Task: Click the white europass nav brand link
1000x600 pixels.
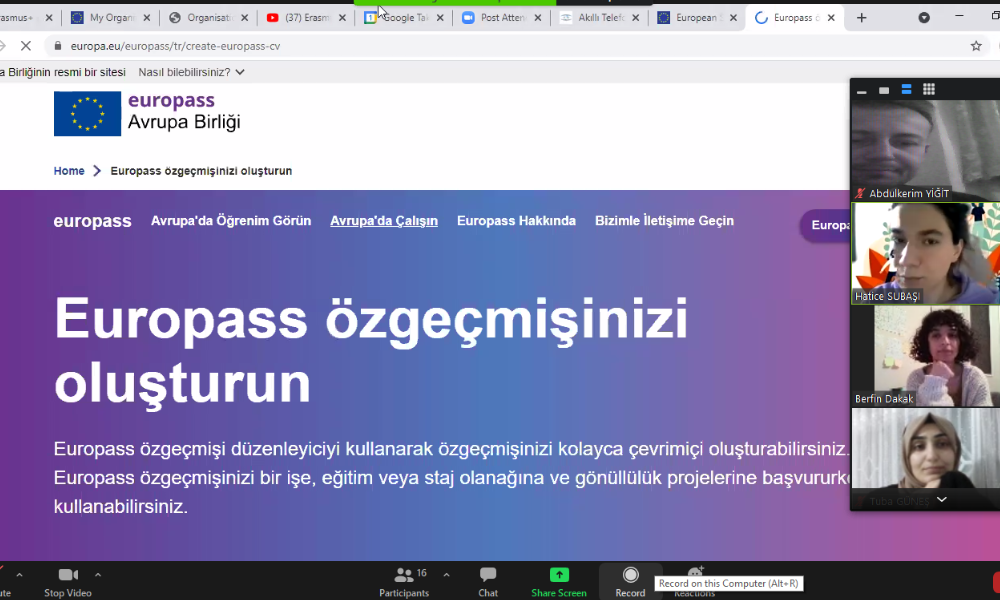Action: coord(92,221)
